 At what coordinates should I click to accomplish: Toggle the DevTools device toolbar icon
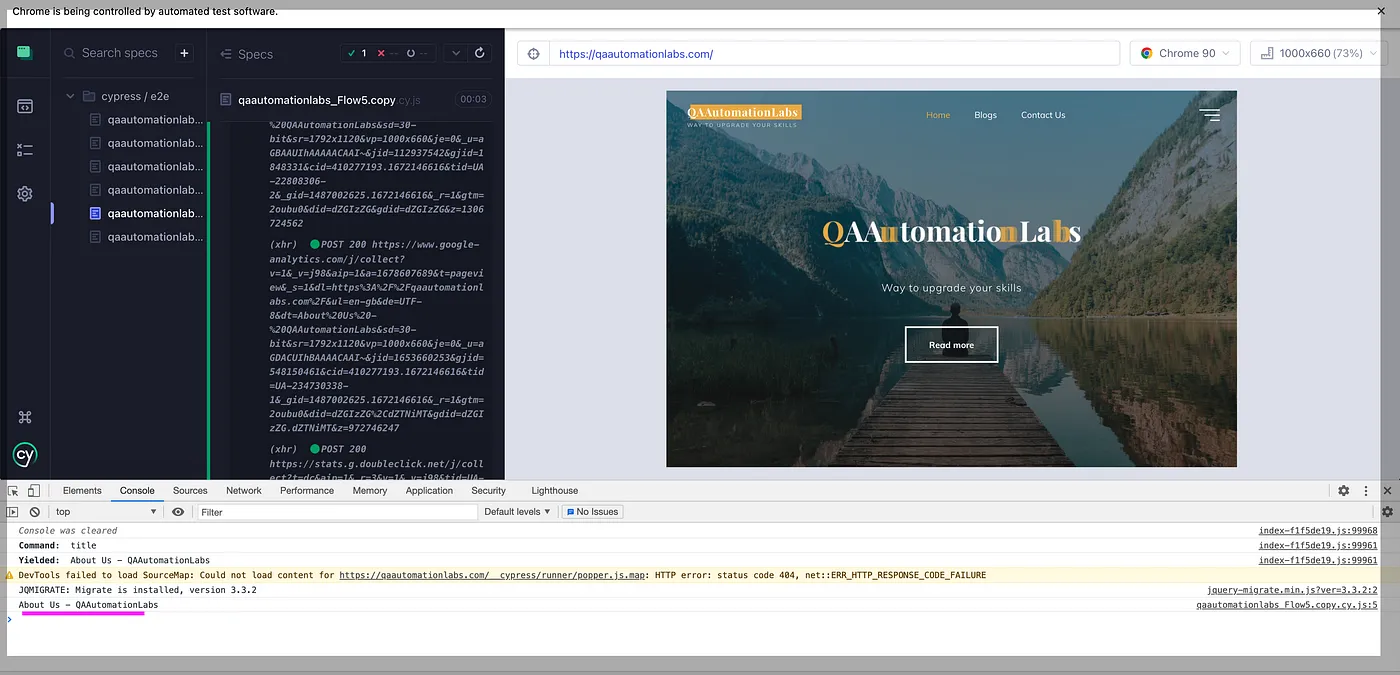click(34, 490)
